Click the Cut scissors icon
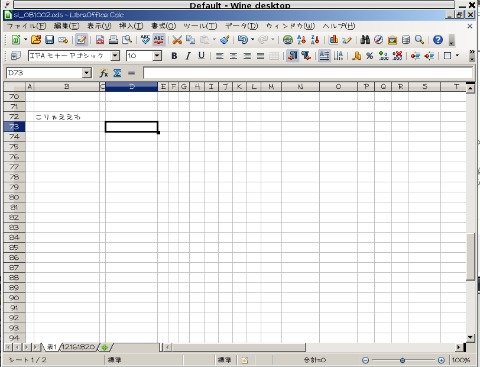The height and width of the screenshot is (367, 480). pyautogui.click(x=177, y=40)
